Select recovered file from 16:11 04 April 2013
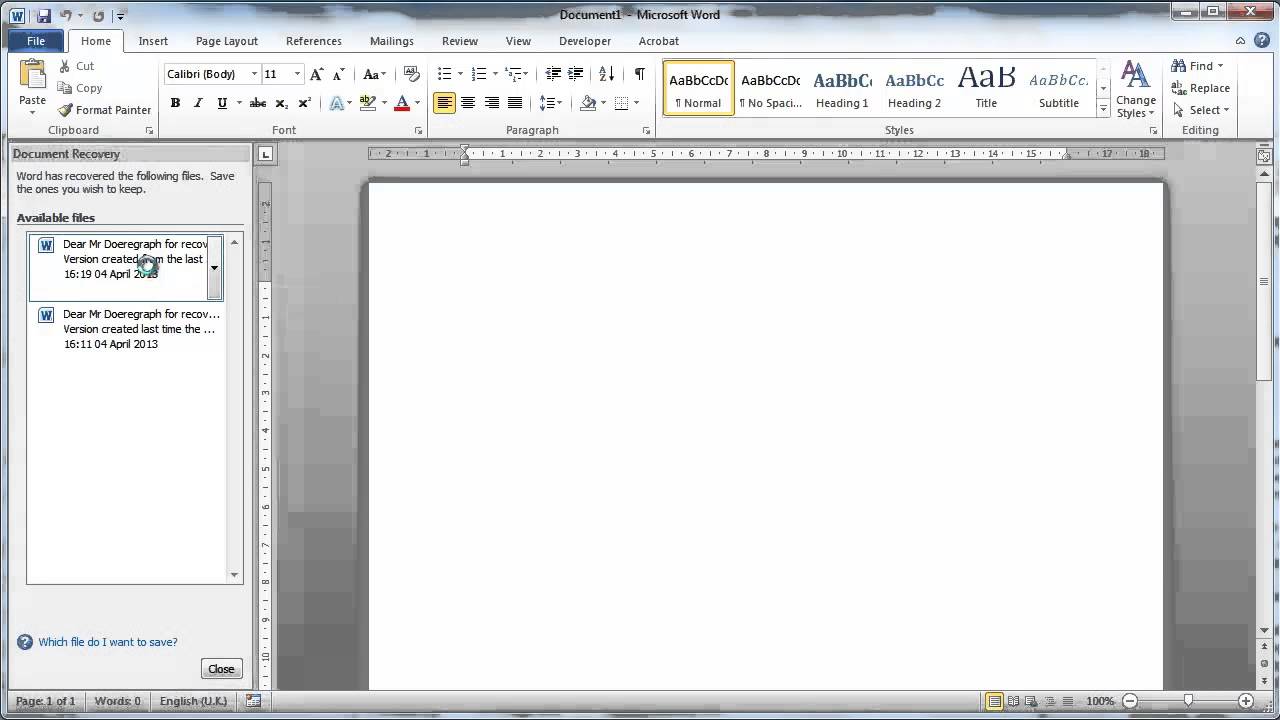 [x=126, y=329]
